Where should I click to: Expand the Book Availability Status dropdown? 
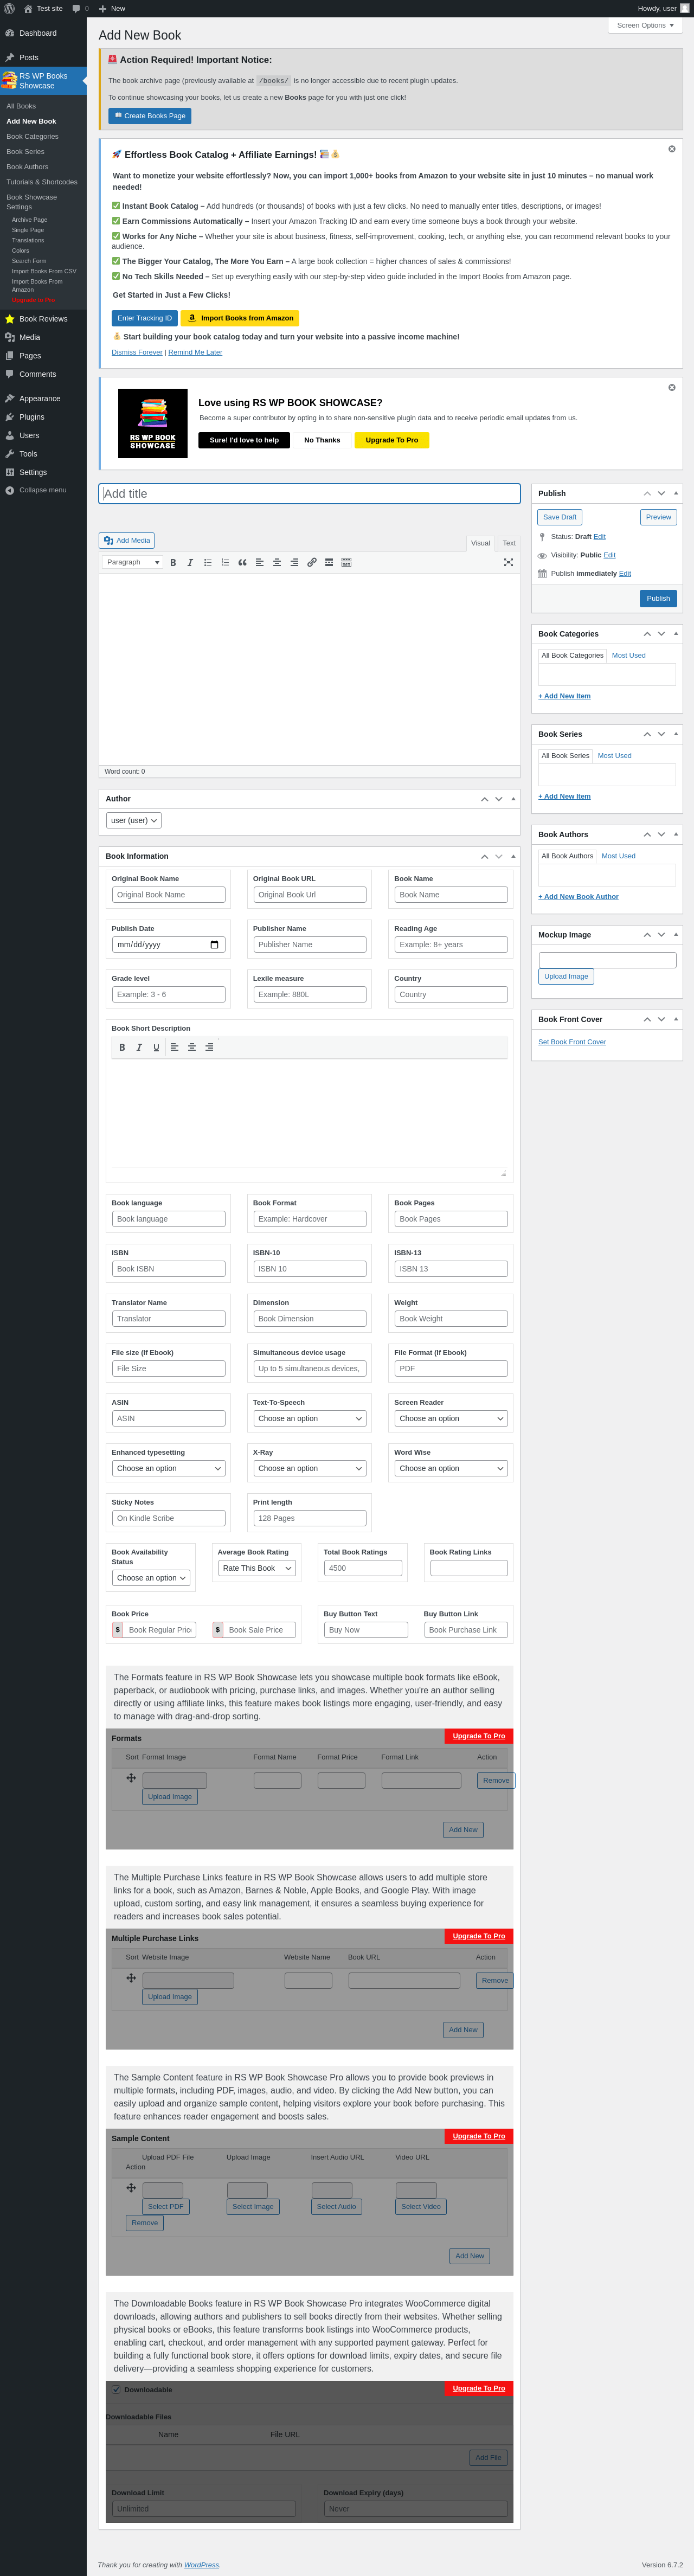point(151,1578)
